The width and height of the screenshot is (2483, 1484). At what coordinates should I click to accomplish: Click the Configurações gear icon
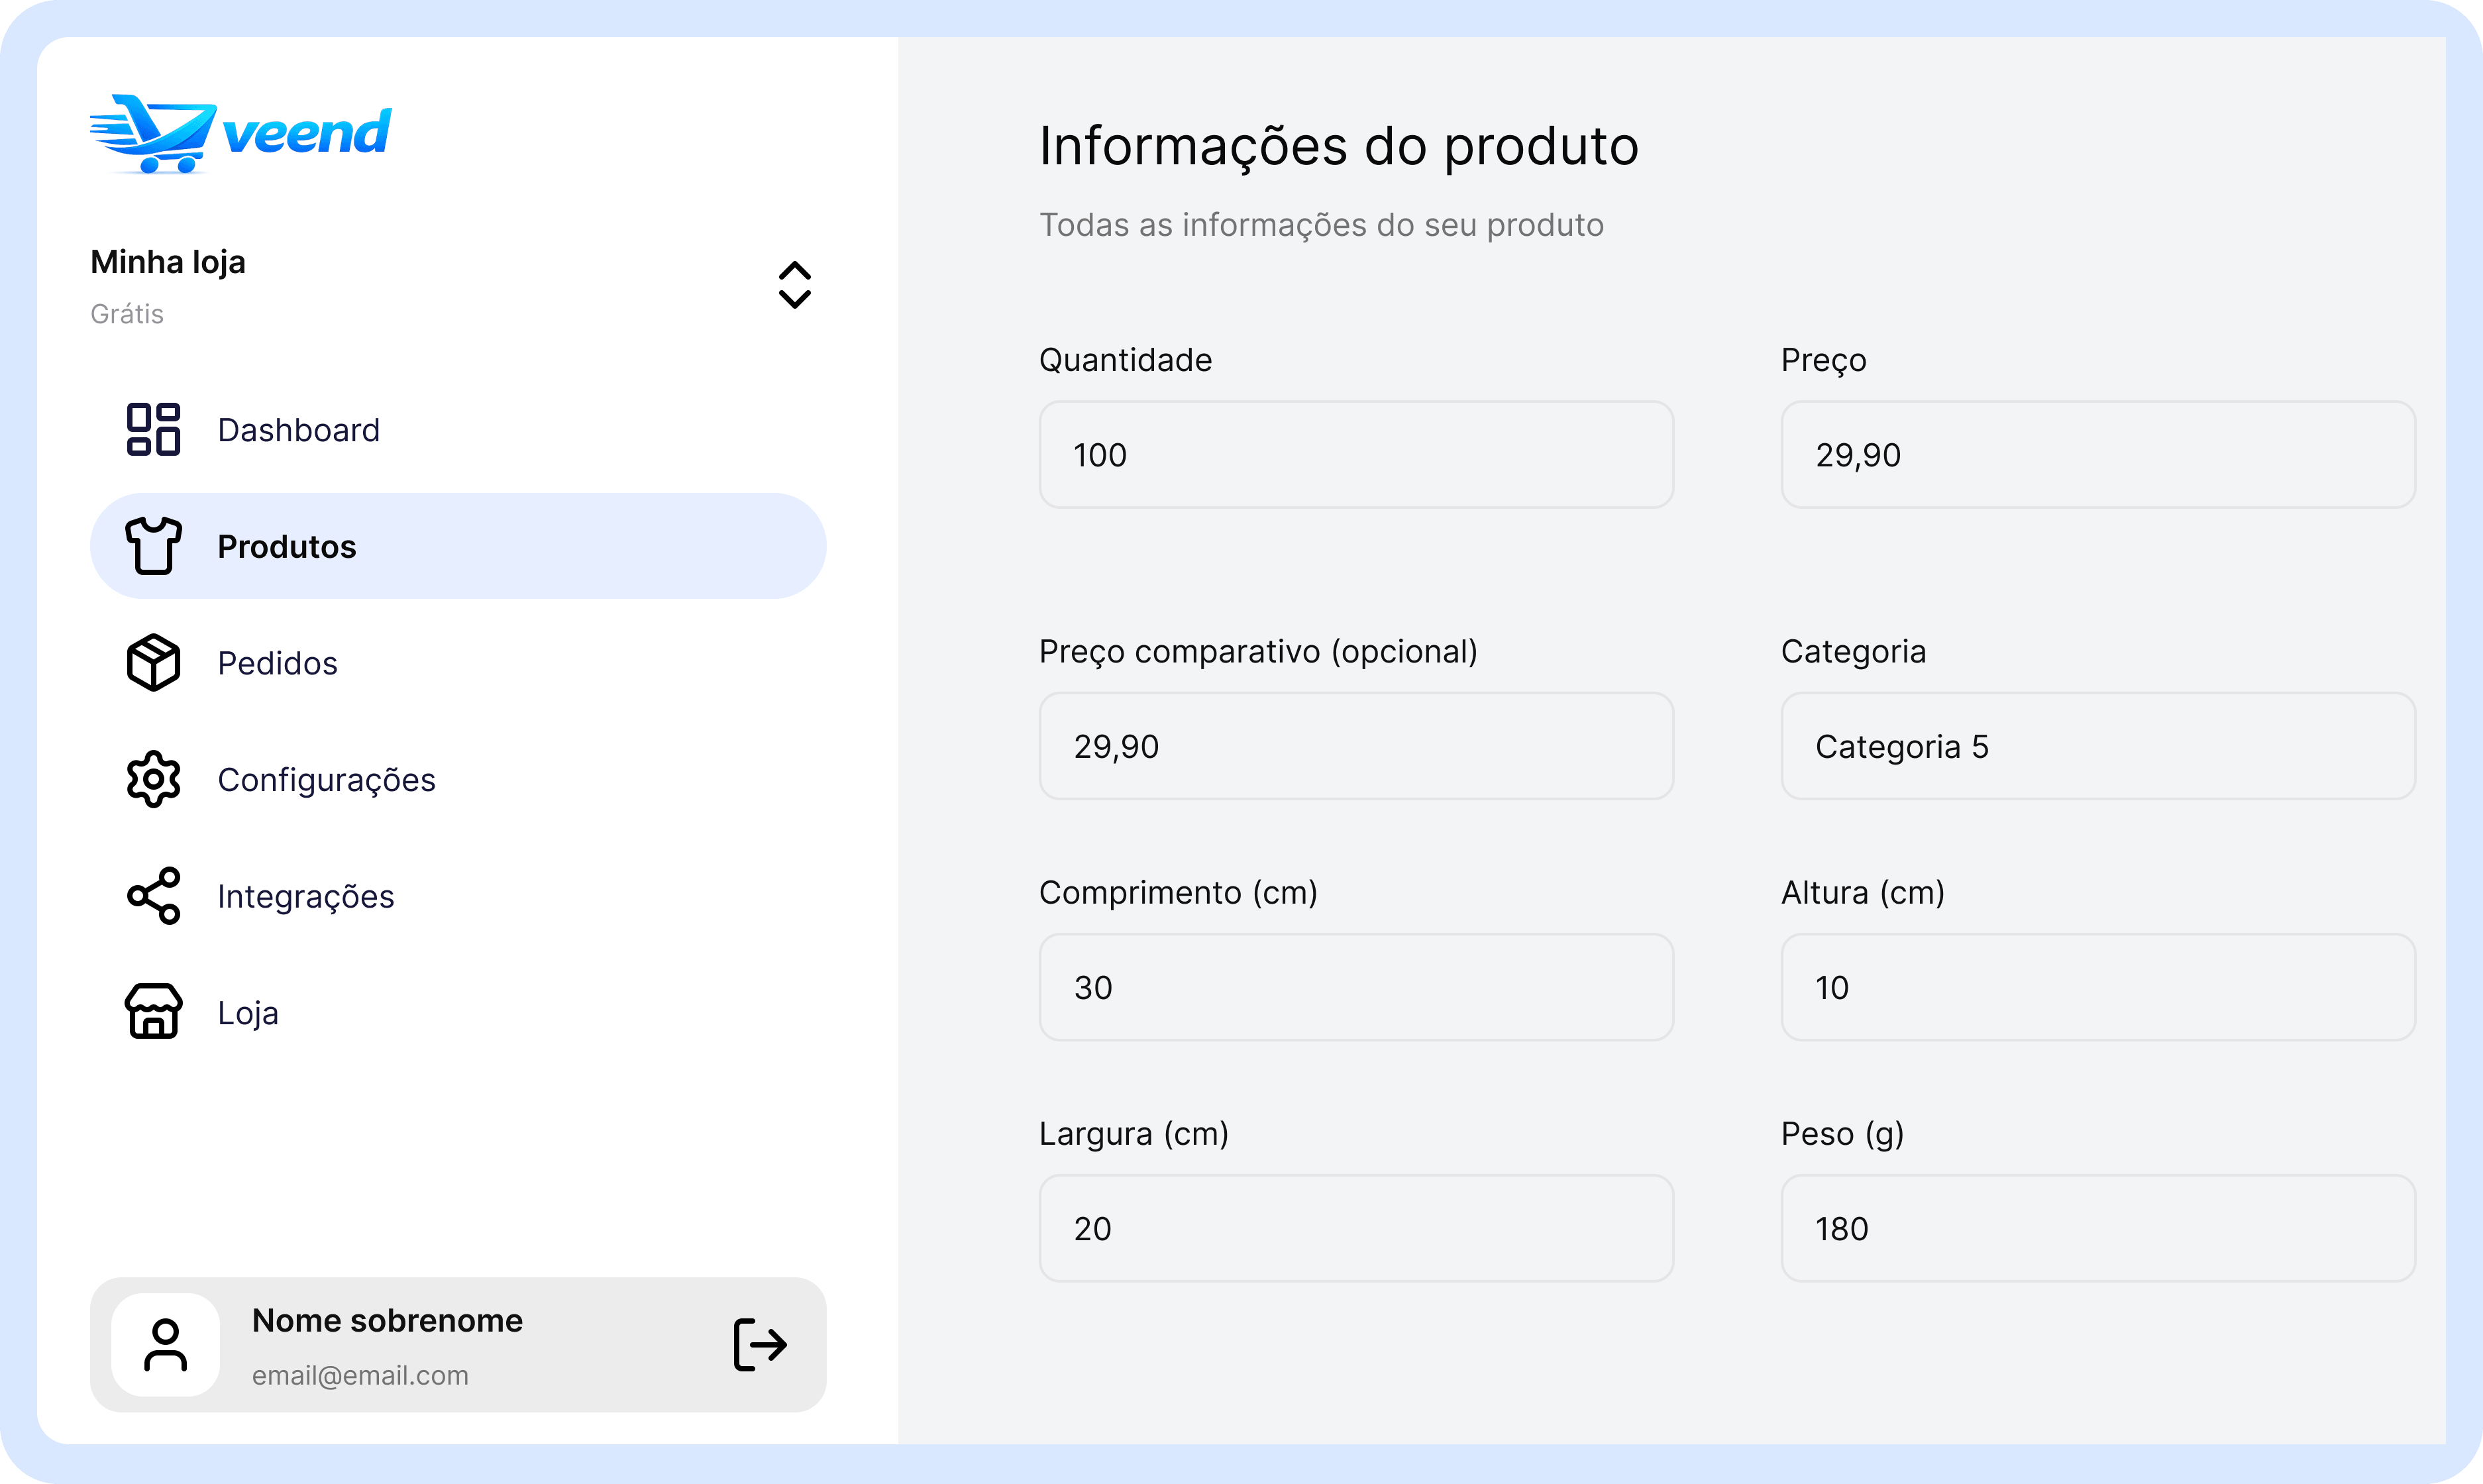click(153, 779)
